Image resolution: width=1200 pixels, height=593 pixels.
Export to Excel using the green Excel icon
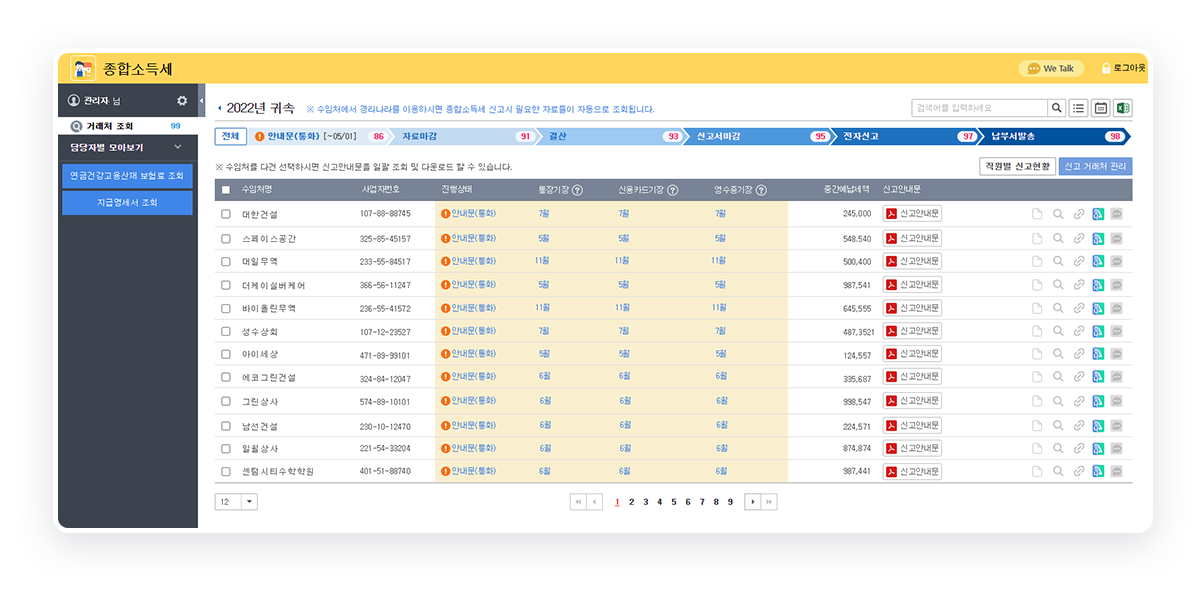click(1123, 108)
